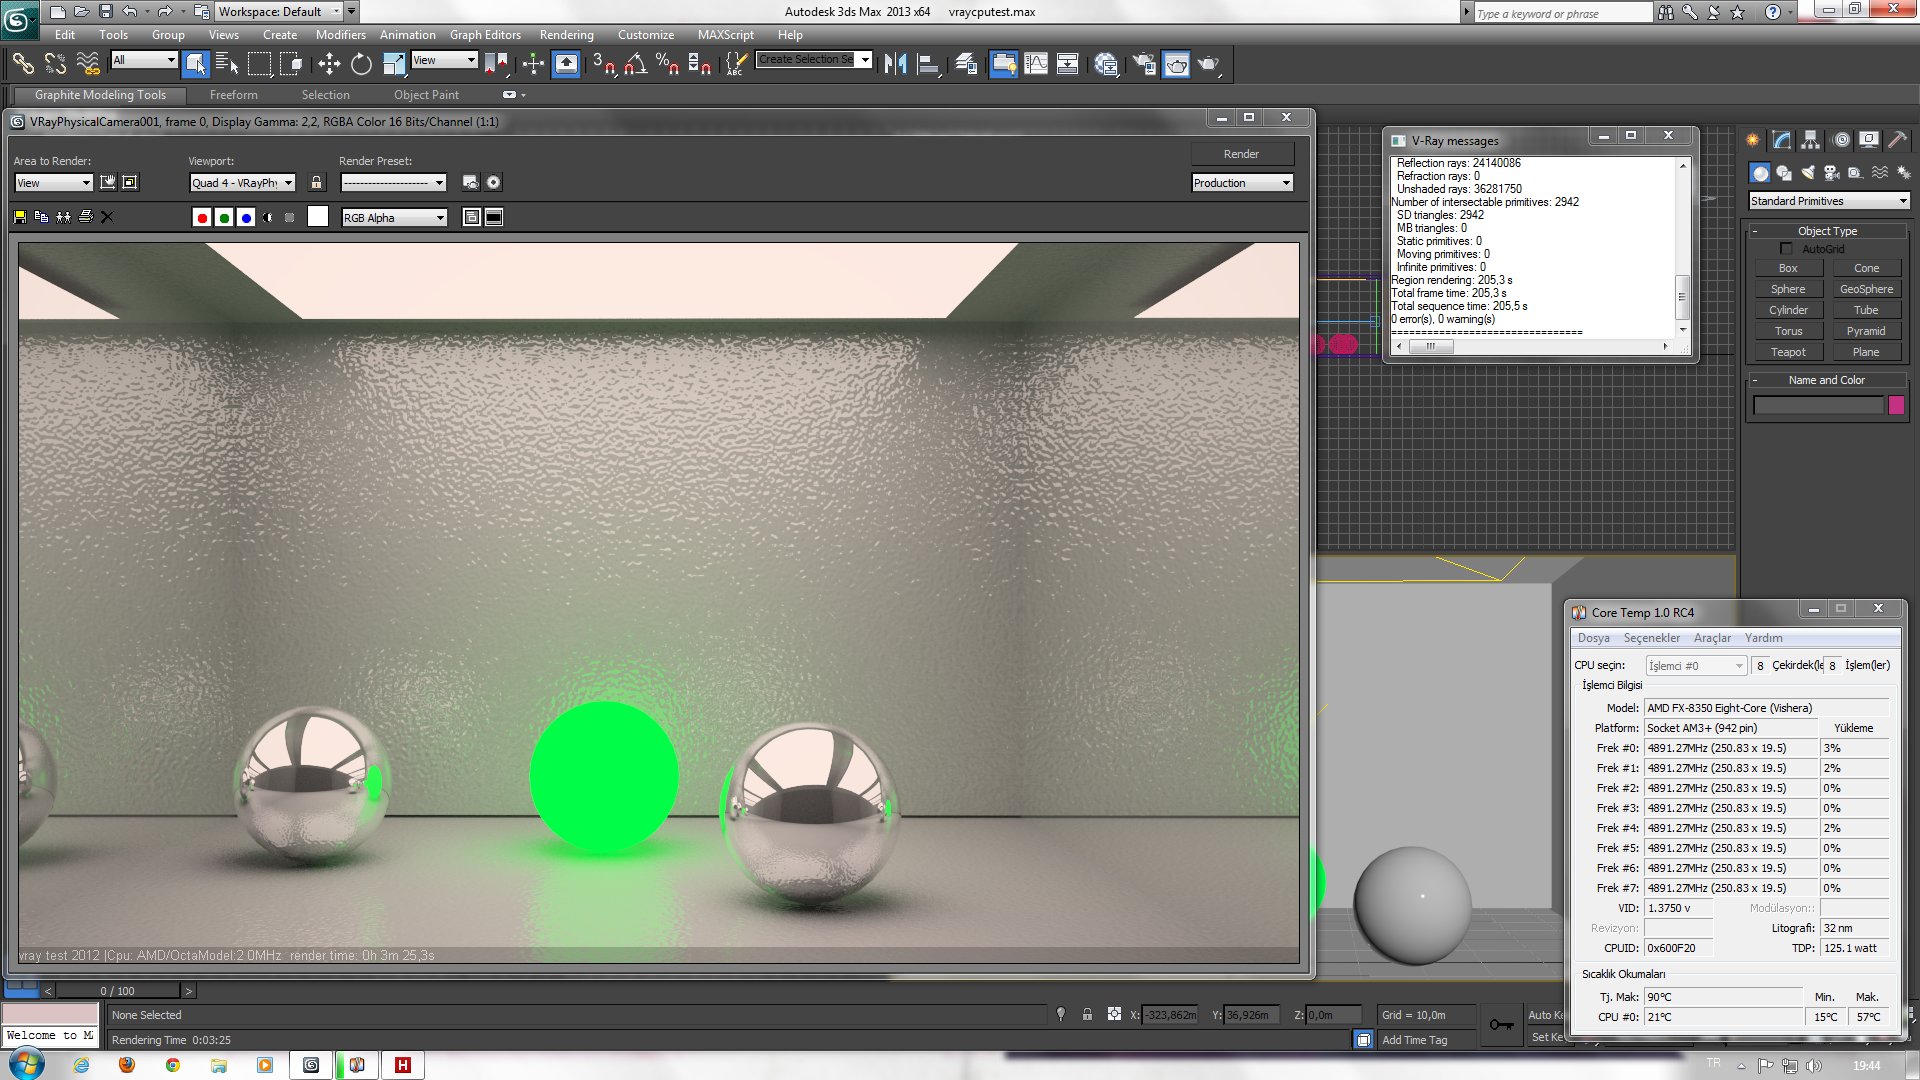Toggle Angle Snap in main toolbar
The width and height of the screenshot is (1920, 1080).
pos(635,64)
